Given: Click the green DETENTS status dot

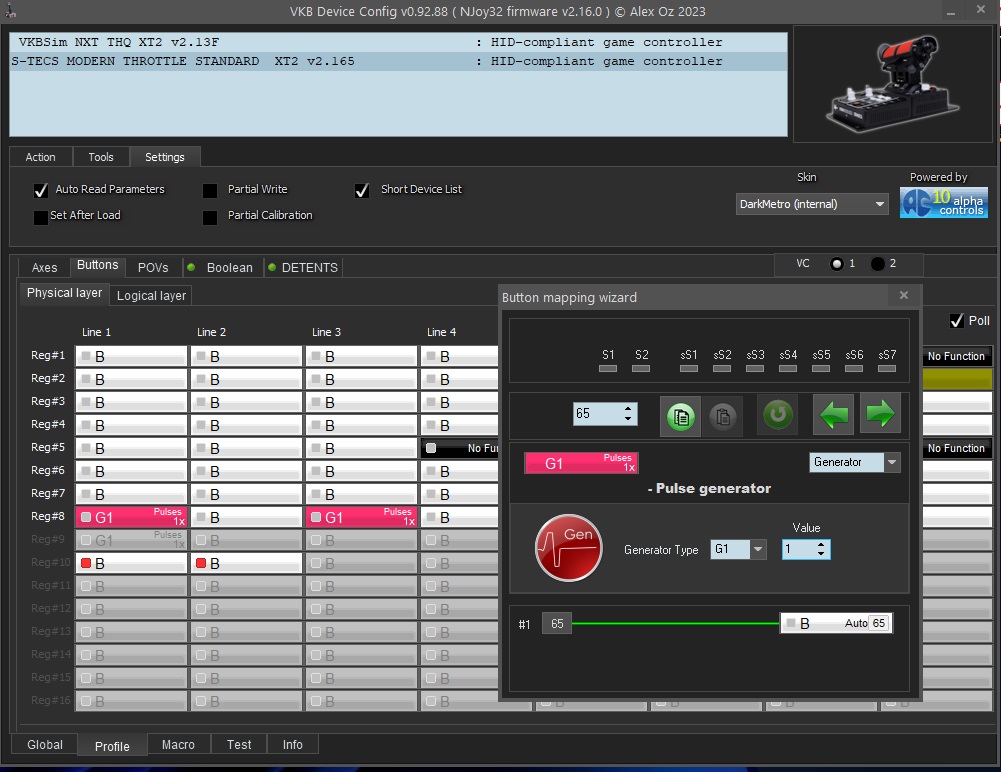Looking at the screenshot, I should [272, 267].
